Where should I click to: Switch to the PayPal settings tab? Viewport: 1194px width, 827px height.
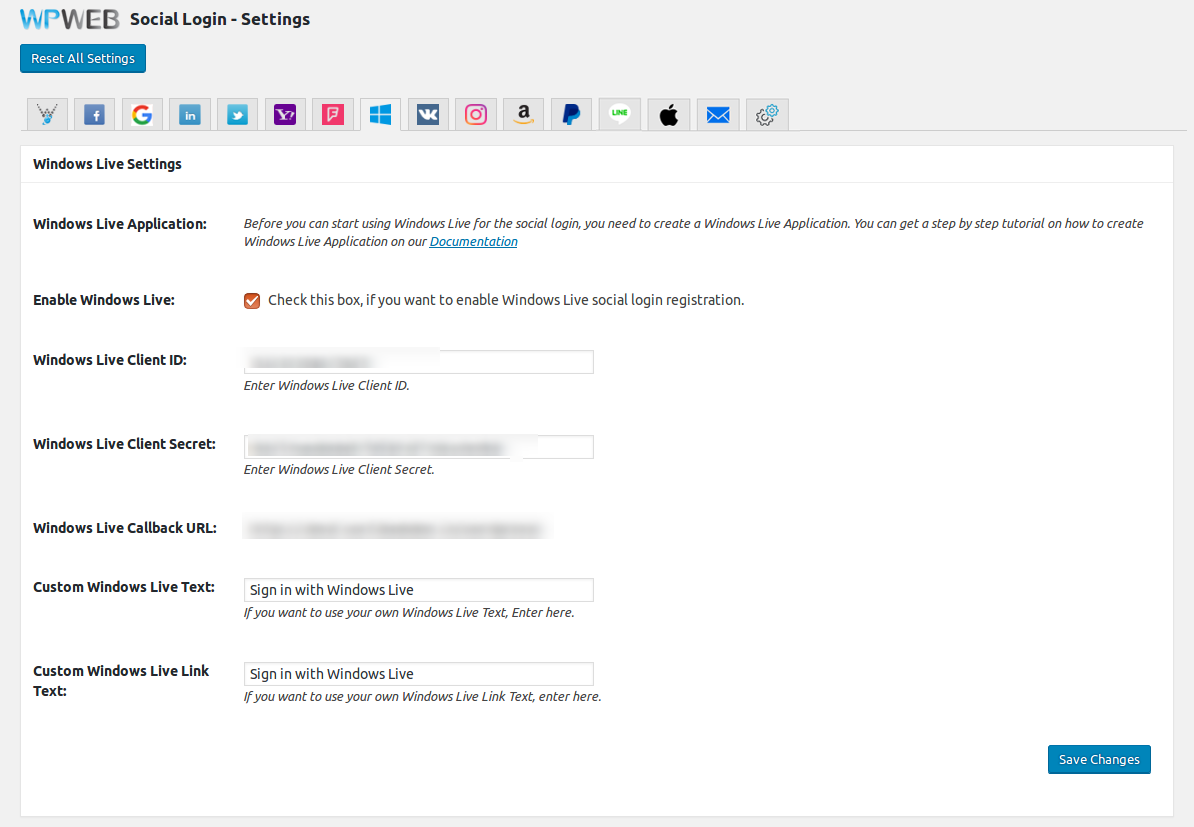(x=571, y=115)
